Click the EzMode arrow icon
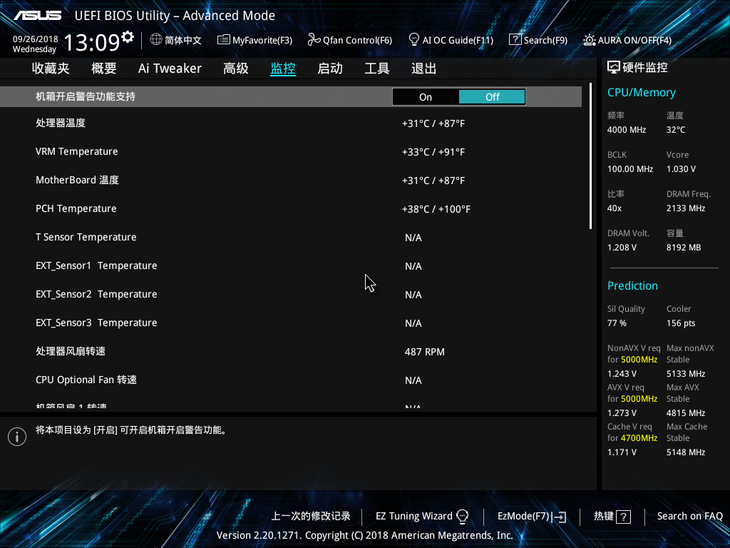The height and width of the screenshot is (548, 730). 561,517
